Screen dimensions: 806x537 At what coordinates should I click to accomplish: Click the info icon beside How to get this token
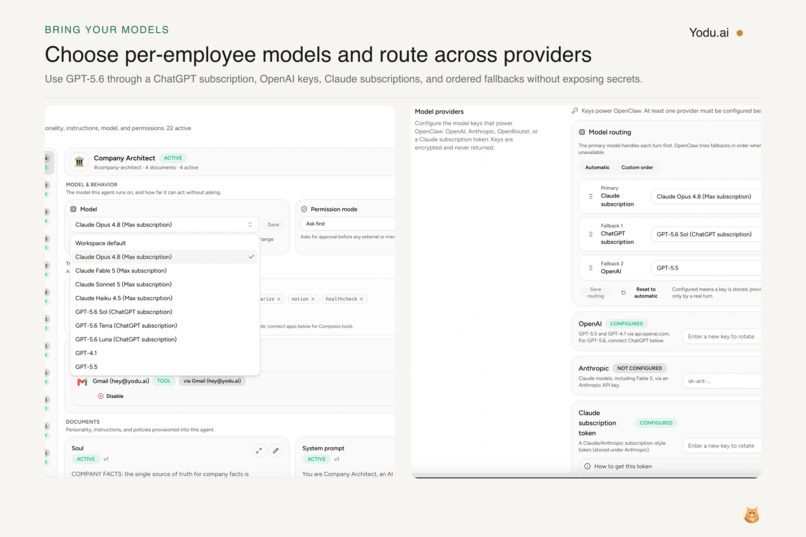coord(587,466)
